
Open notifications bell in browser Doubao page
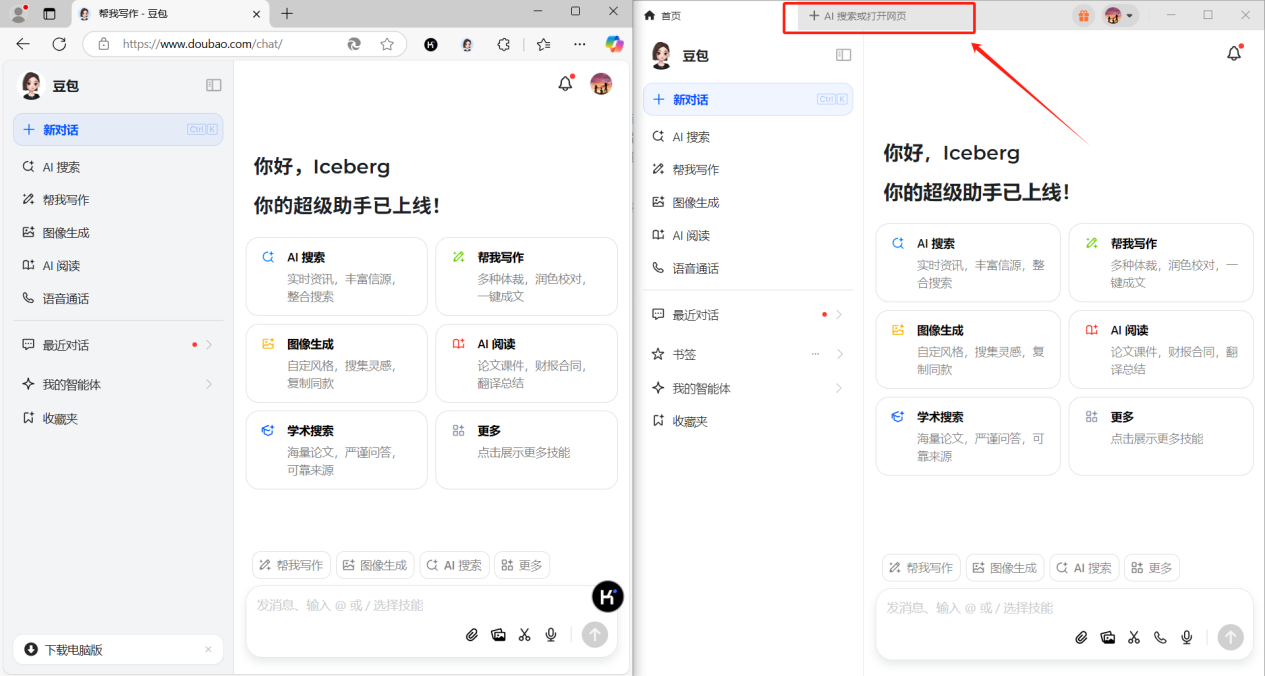[x=566, y=84]
